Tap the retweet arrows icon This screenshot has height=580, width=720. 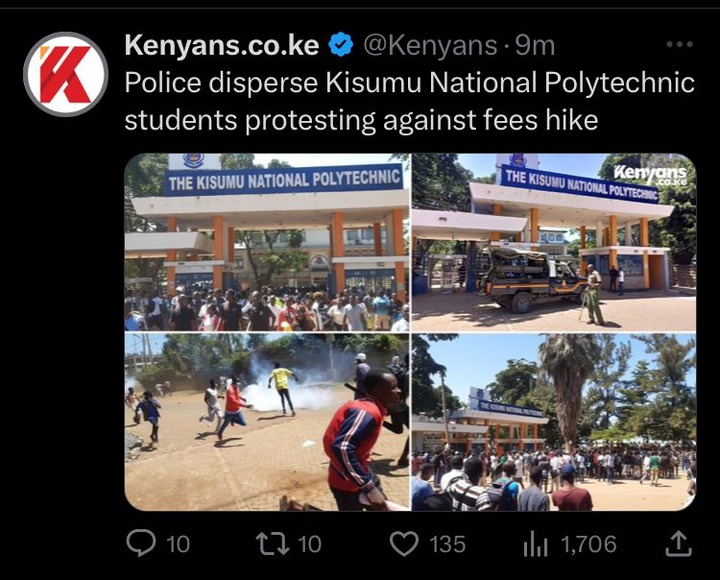point(273,544)
